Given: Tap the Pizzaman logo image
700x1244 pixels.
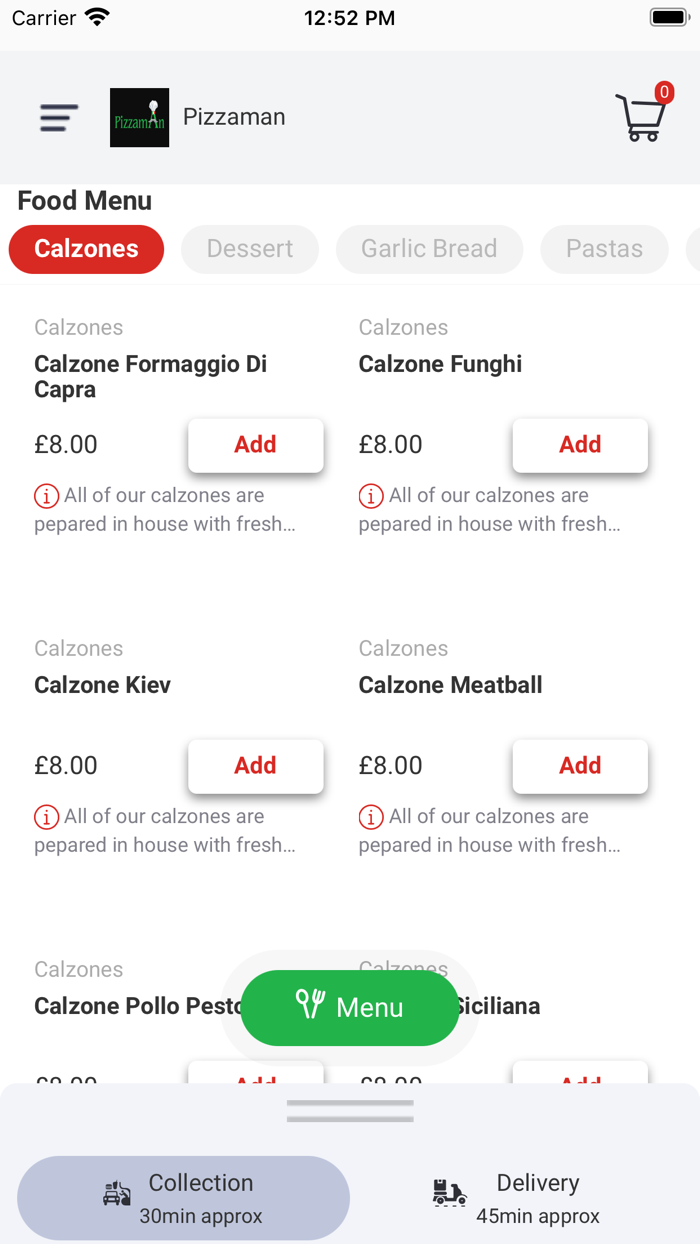Looking at the screenshot, I should [x=139, y=118].
